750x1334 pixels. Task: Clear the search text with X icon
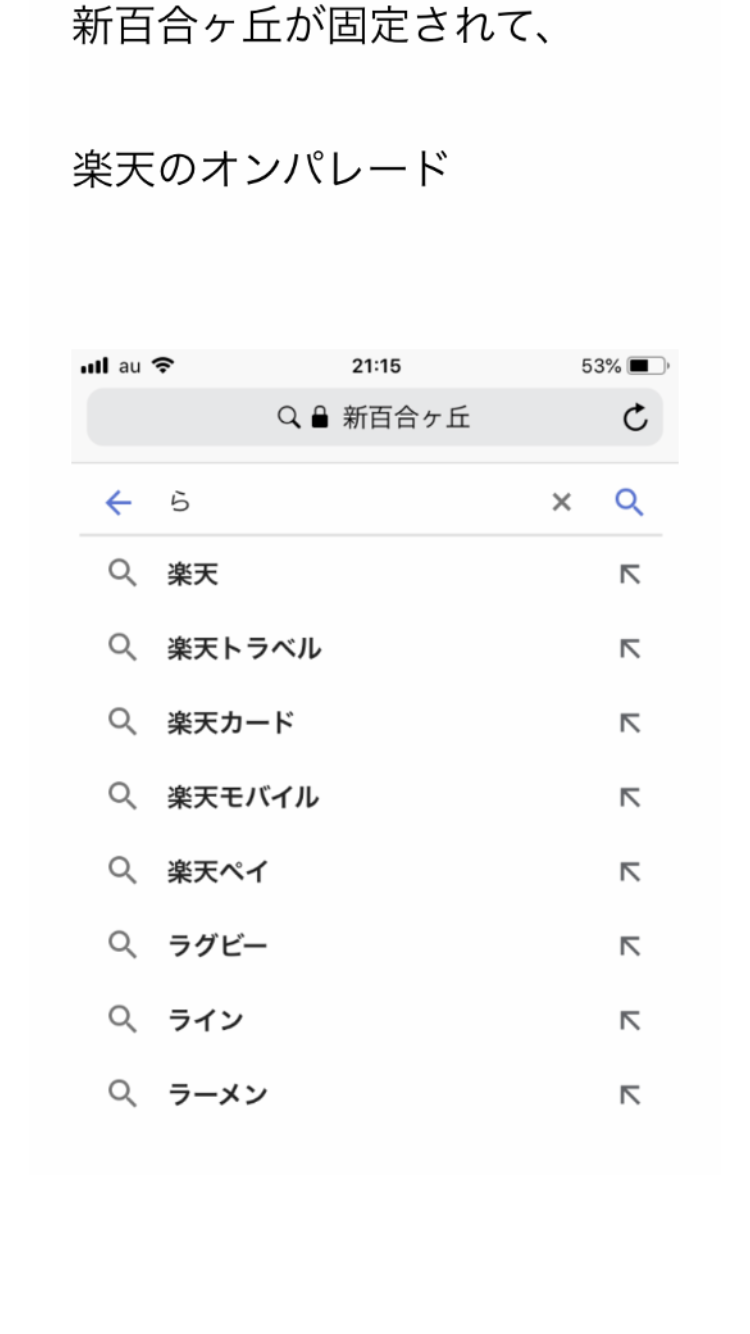[562, 503]
